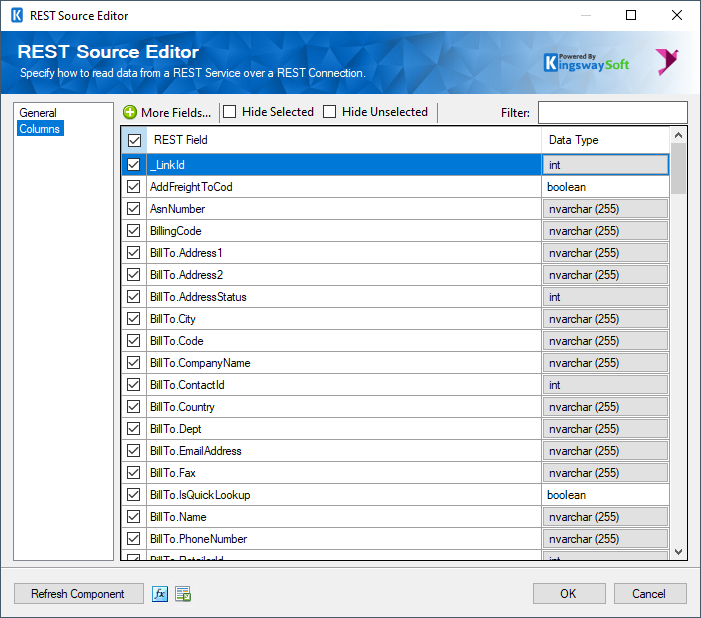This screenshot has height=618, width=701.
Task: Select the BillTo.ContactId field name
Action: coord(187,385)
